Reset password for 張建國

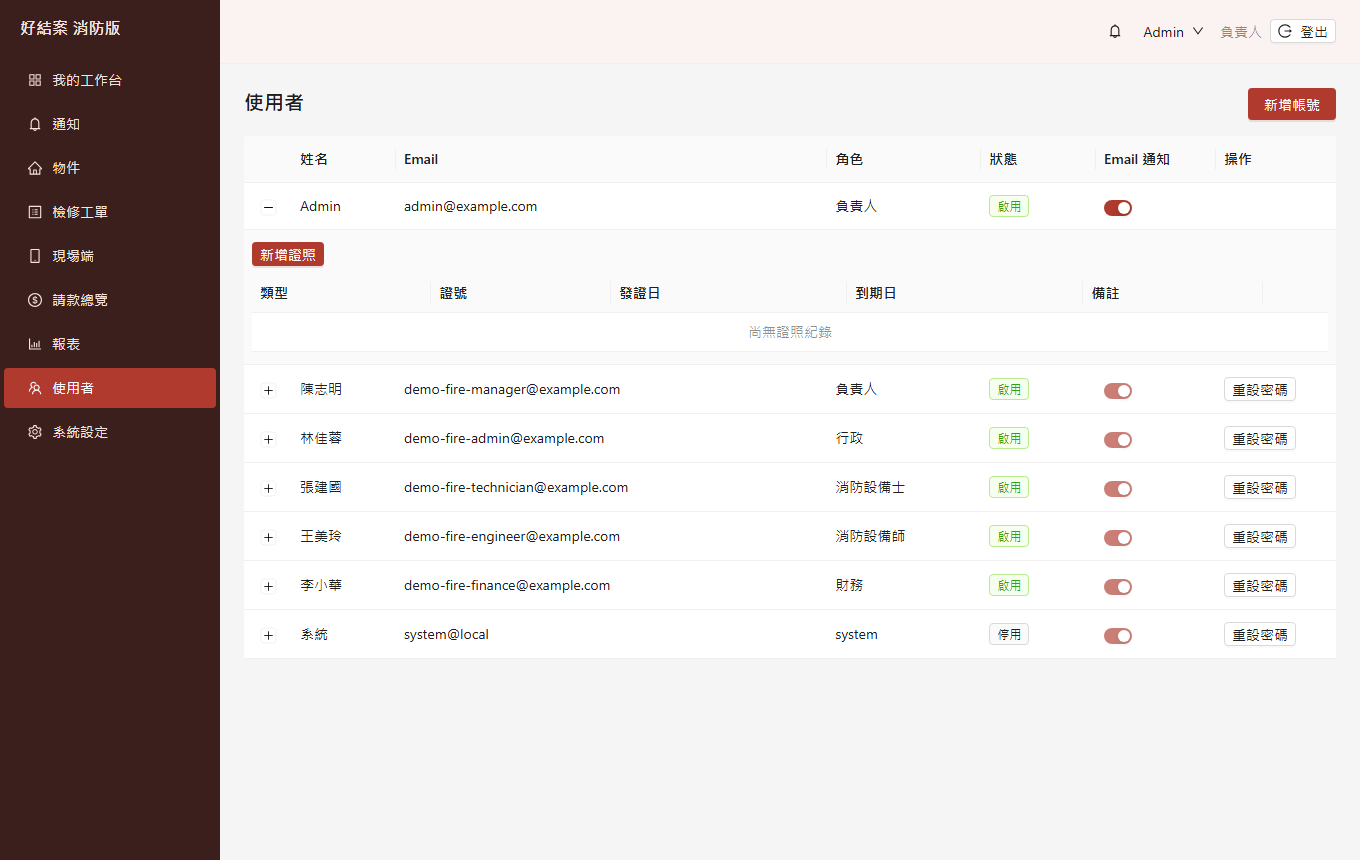pos(1260,487)
